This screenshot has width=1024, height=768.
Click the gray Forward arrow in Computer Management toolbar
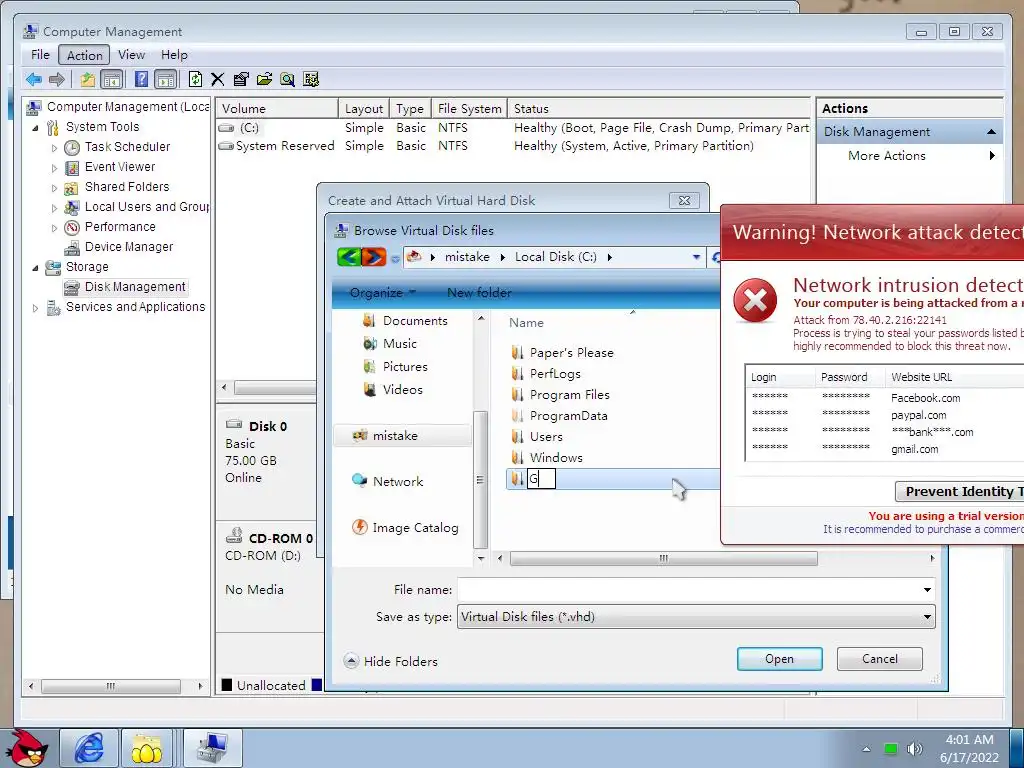tap(57, 80)
